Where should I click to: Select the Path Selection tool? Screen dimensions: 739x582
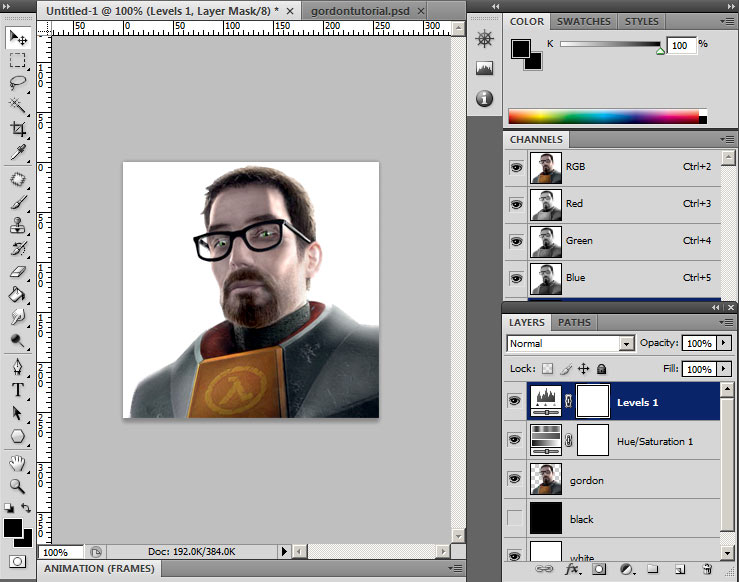[x=18, y=413]
